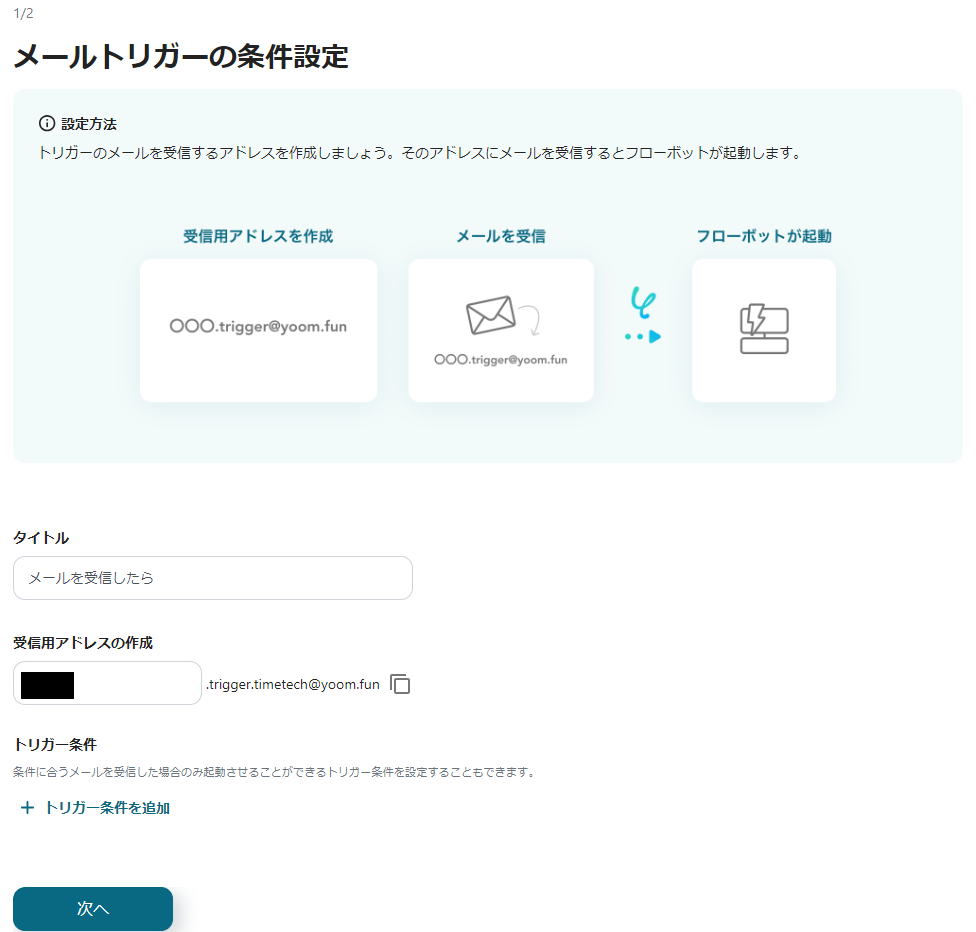Click the flowbot lightning icon card
Image resolution: width=976 pixels, height=932 pixels.
coord(764,330)
